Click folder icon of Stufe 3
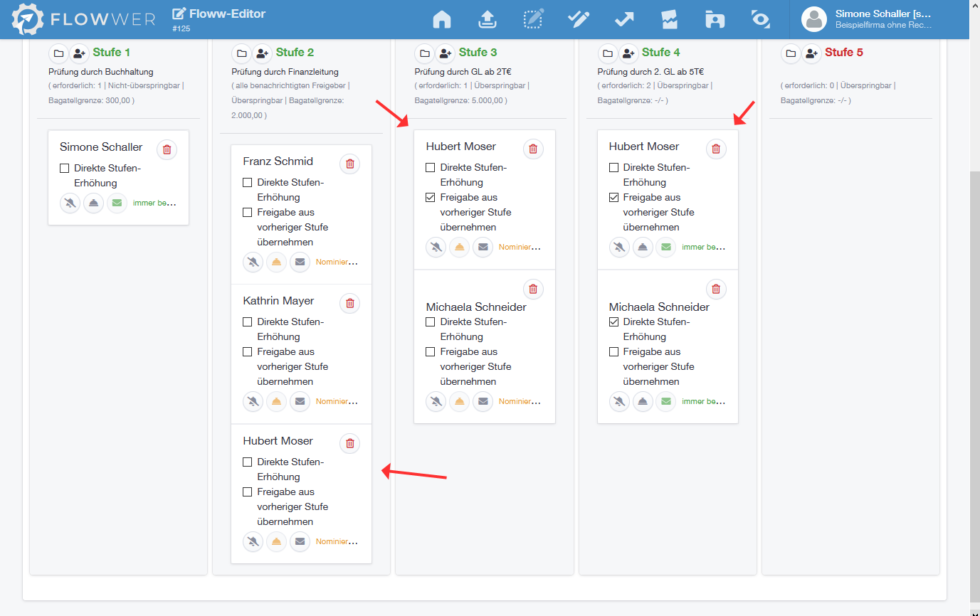The width and height of the screenshot is (980, 616). click(x=424, y=53)
